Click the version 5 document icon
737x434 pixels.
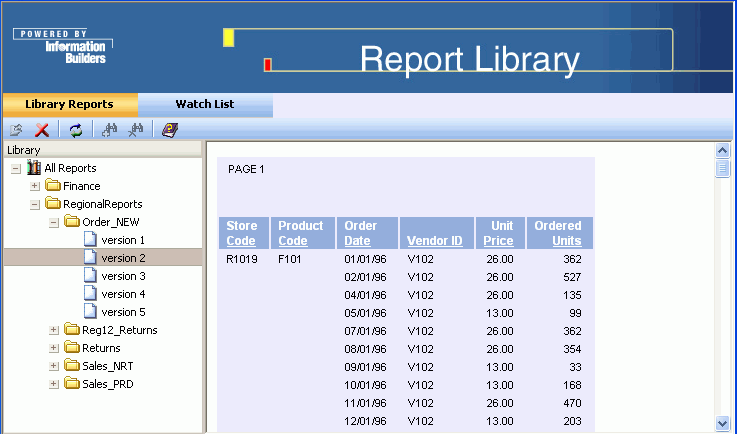tap(90, 311)
